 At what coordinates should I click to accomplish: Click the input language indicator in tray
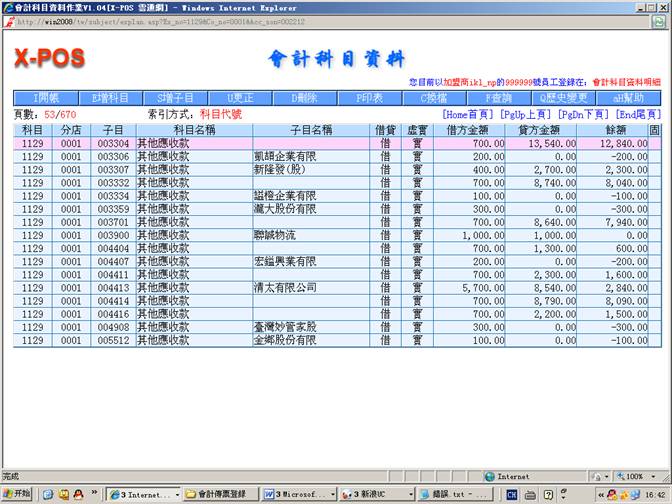pyautogui.click(x=512, y=494)
